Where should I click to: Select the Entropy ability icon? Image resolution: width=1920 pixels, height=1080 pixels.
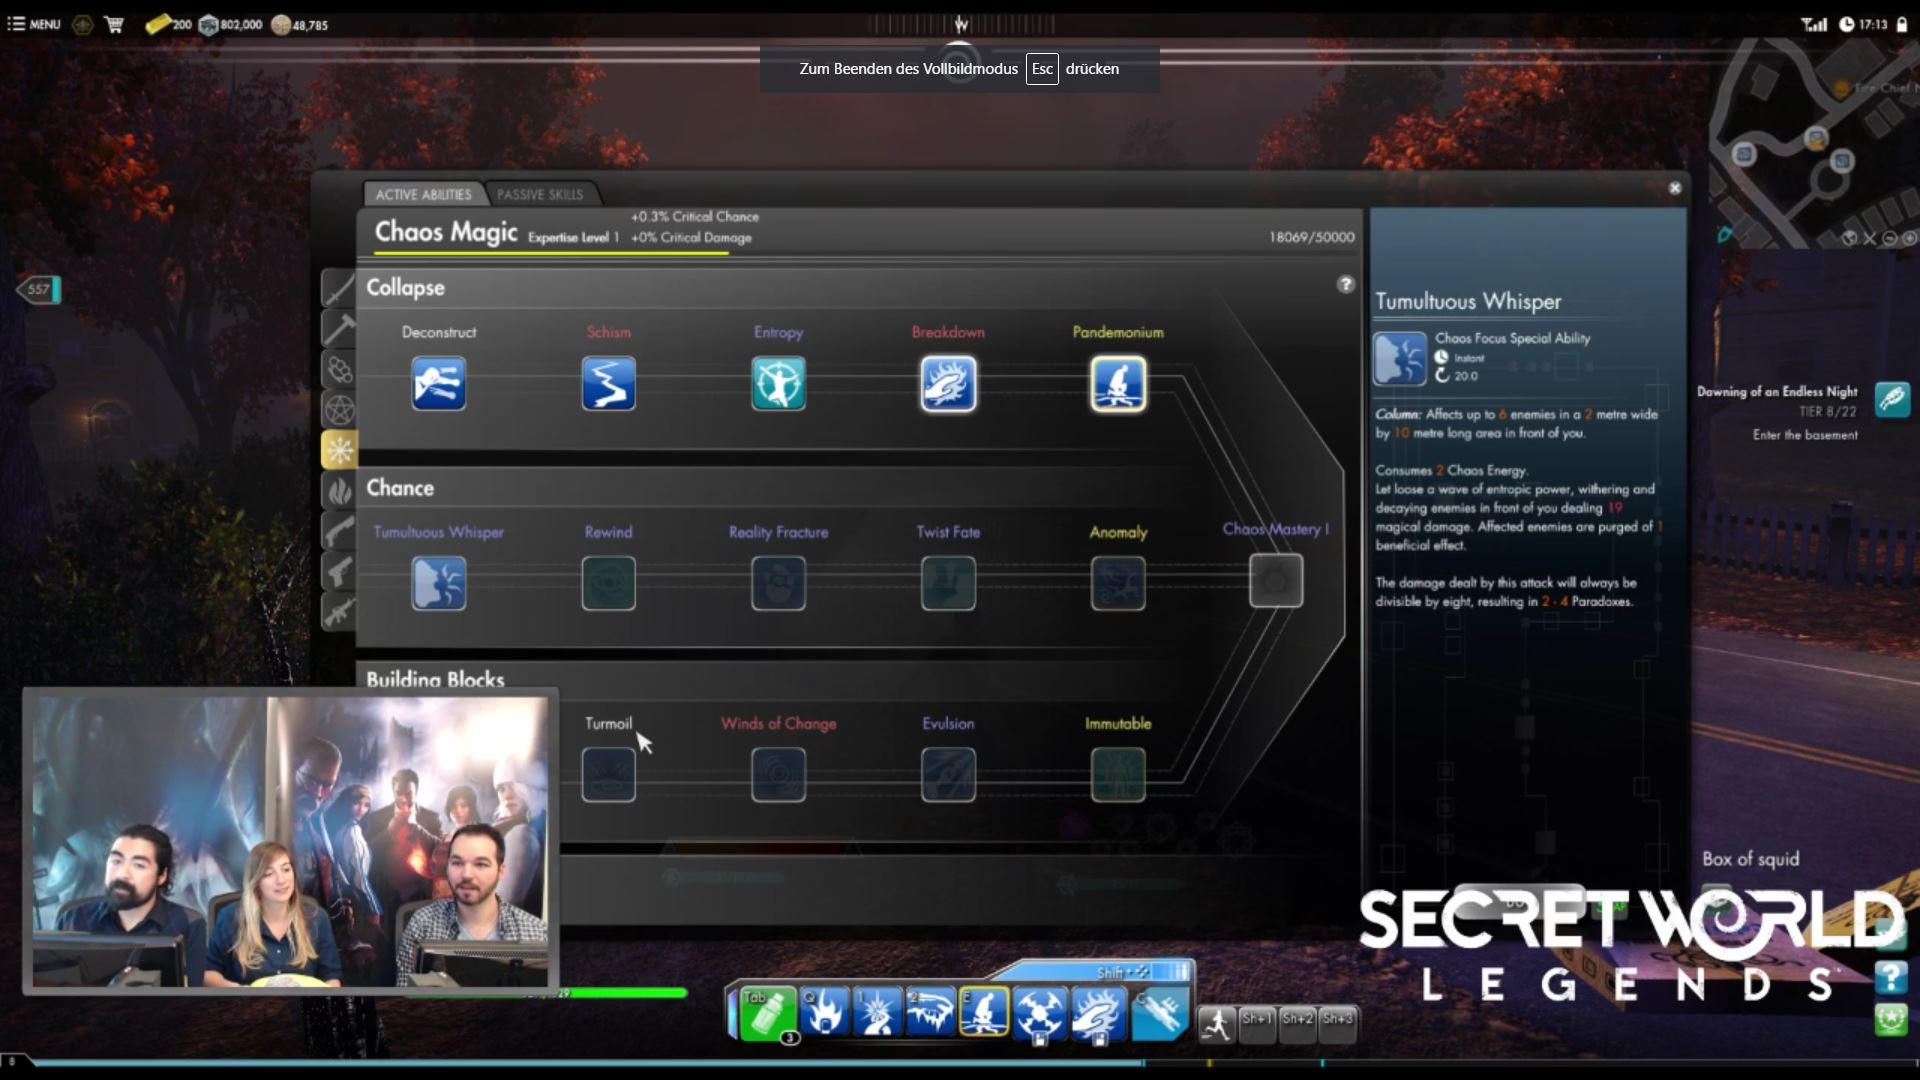[778, 384]
